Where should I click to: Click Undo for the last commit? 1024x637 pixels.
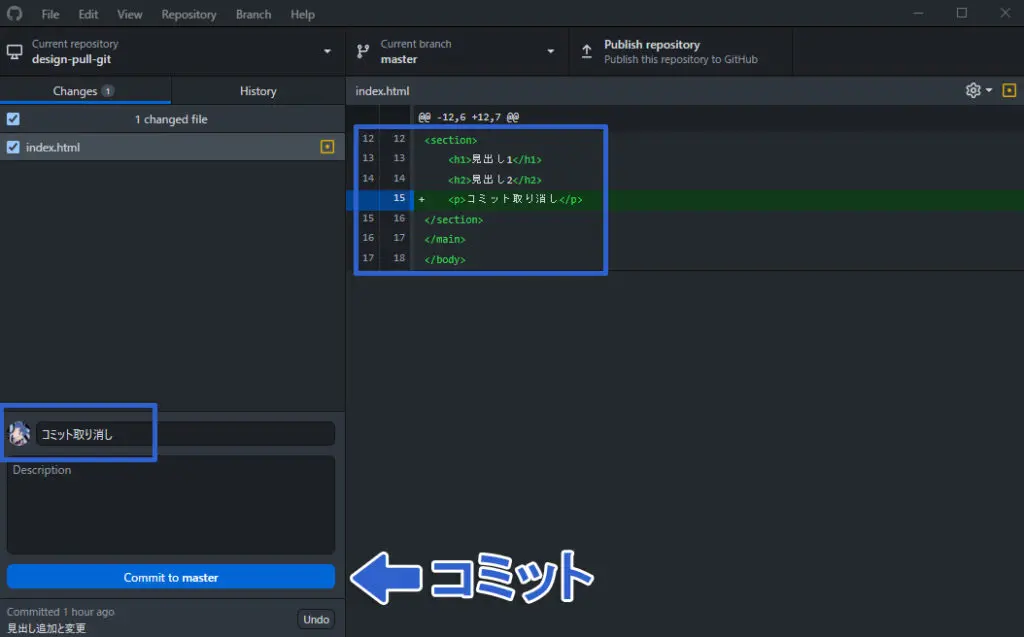click(316, 619)
